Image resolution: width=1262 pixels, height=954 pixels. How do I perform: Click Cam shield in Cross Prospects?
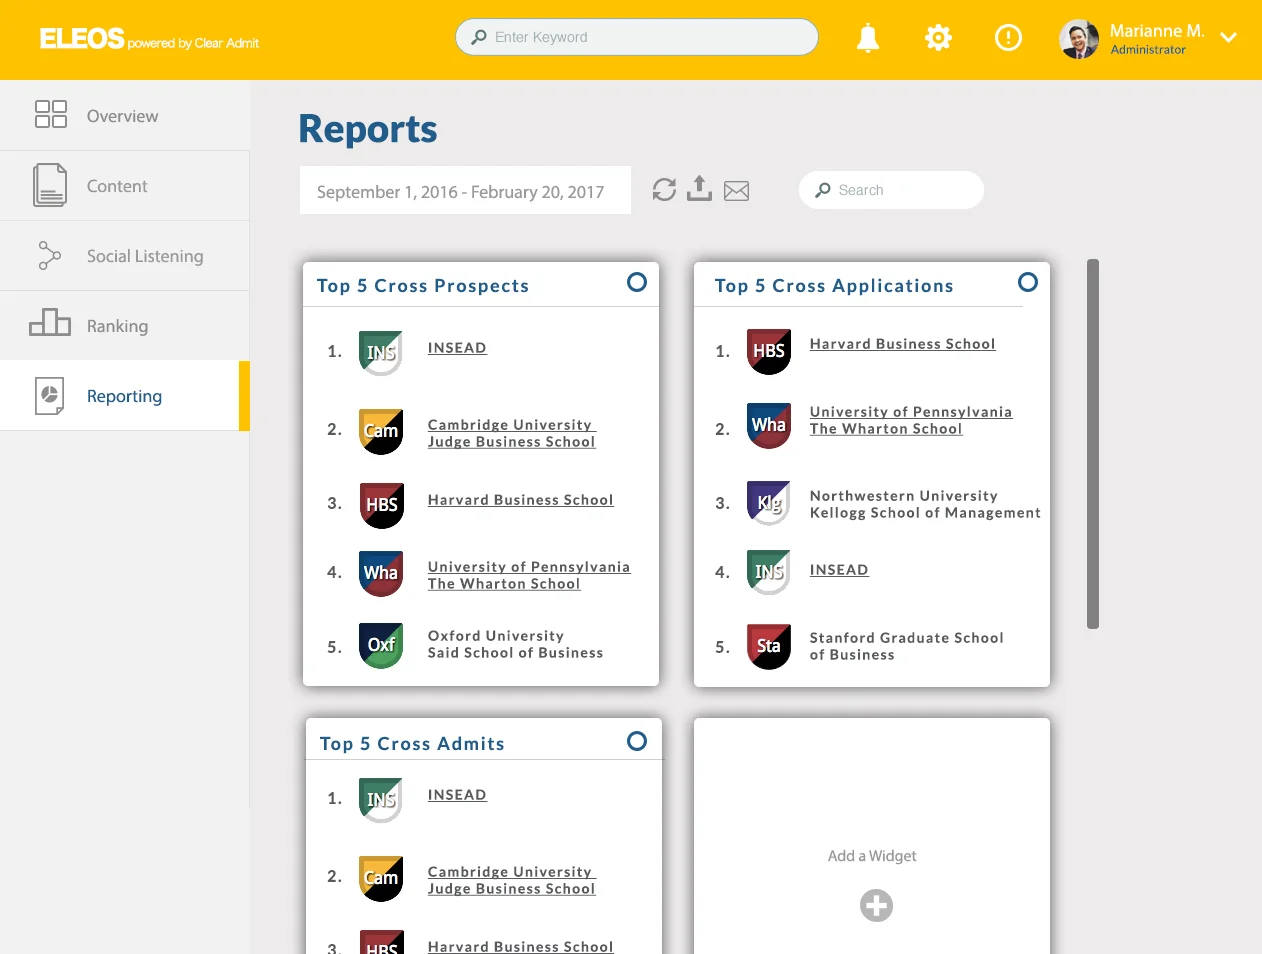[381, 431]
